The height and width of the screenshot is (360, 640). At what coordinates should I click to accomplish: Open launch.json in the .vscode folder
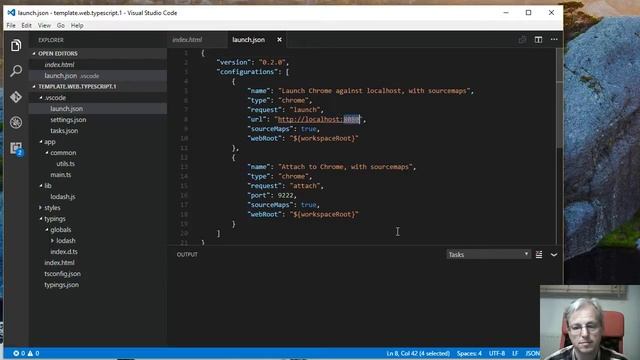coord(67,109)
